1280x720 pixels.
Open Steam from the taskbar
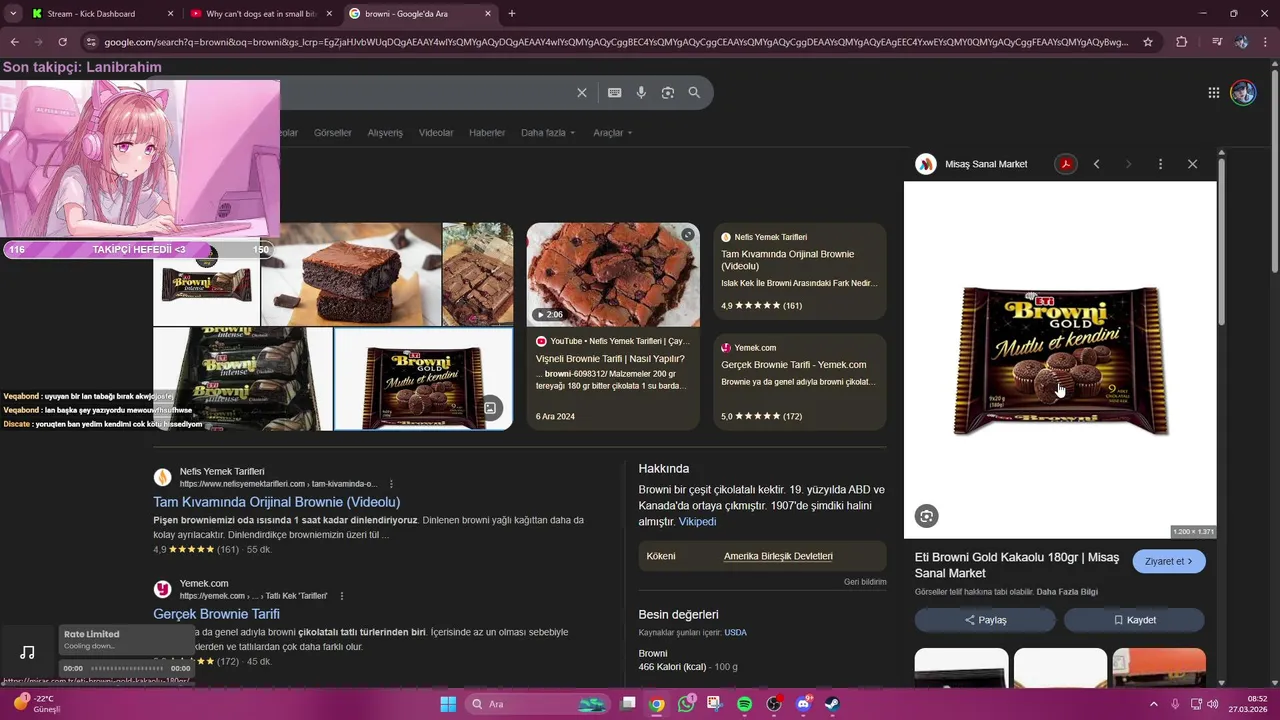click(x=832, y=704)
